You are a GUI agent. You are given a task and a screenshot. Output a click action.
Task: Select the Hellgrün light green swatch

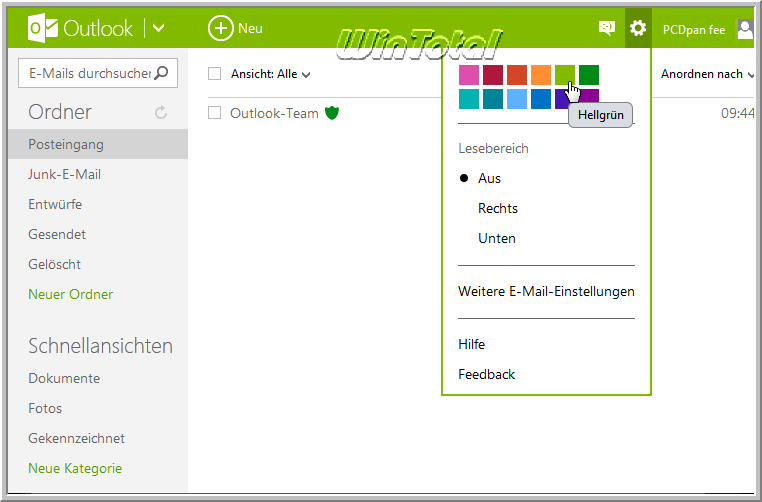tap(565, 75)
